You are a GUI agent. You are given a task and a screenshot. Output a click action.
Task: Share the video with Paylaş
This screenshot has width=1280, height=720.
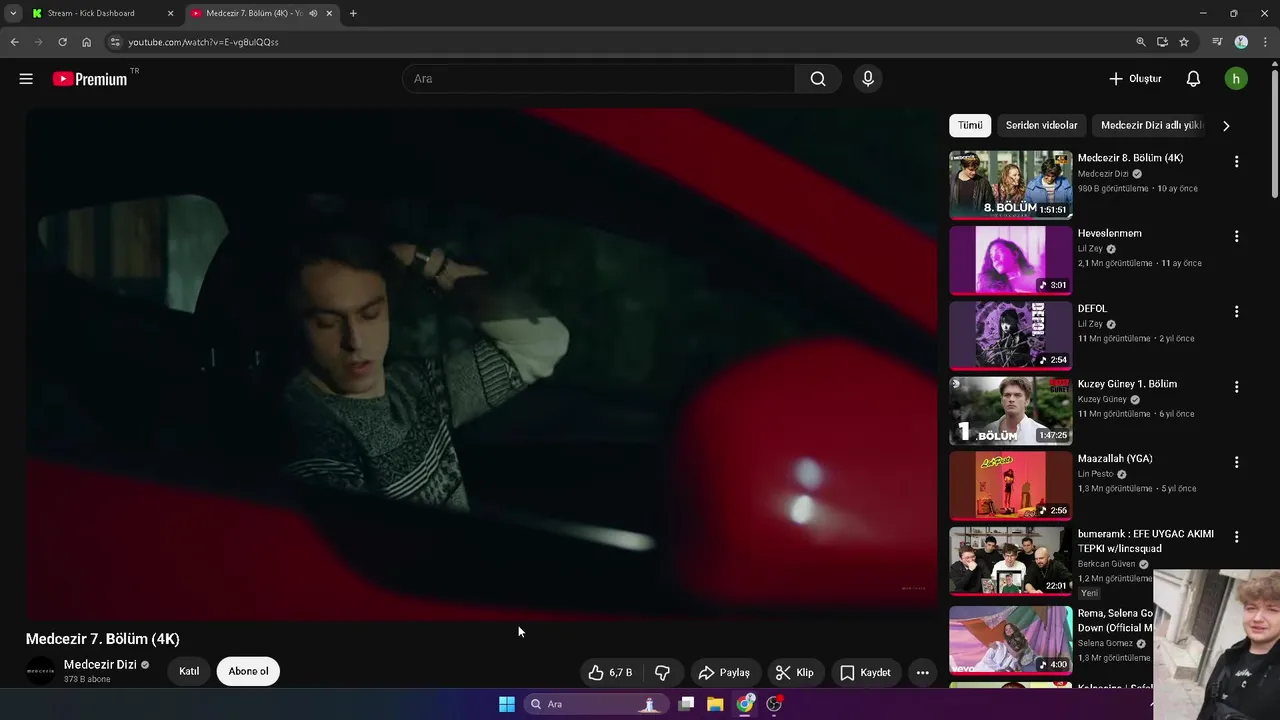tap(724, 672)
